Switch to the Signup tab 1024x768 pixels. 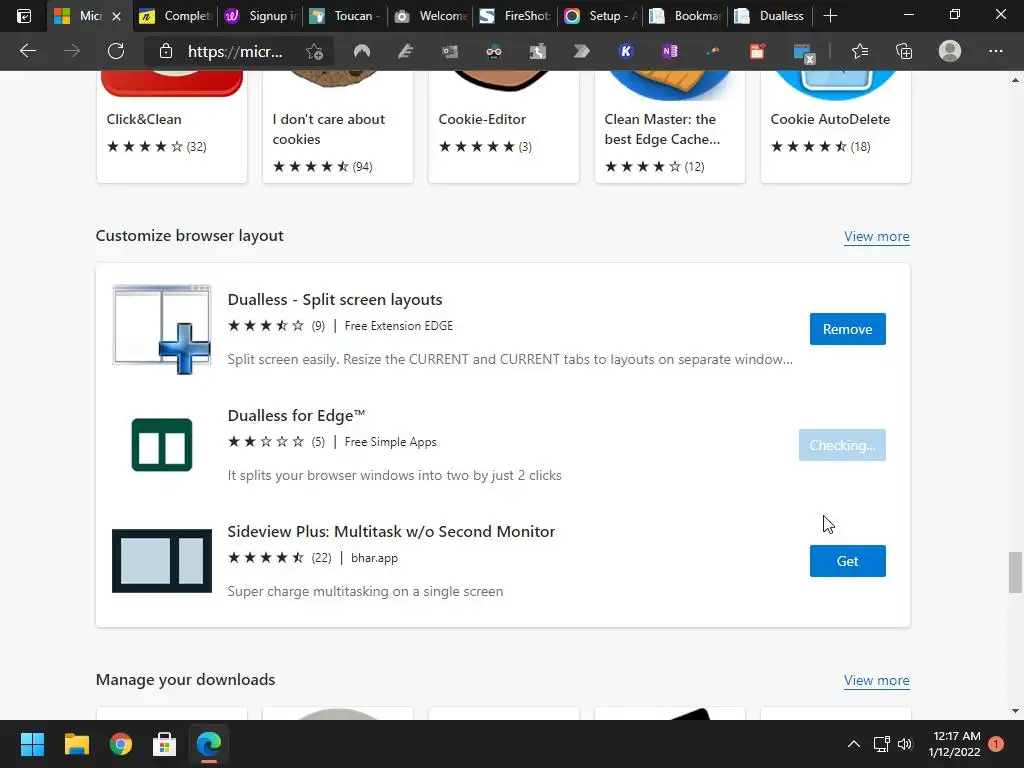pos(260,16)
